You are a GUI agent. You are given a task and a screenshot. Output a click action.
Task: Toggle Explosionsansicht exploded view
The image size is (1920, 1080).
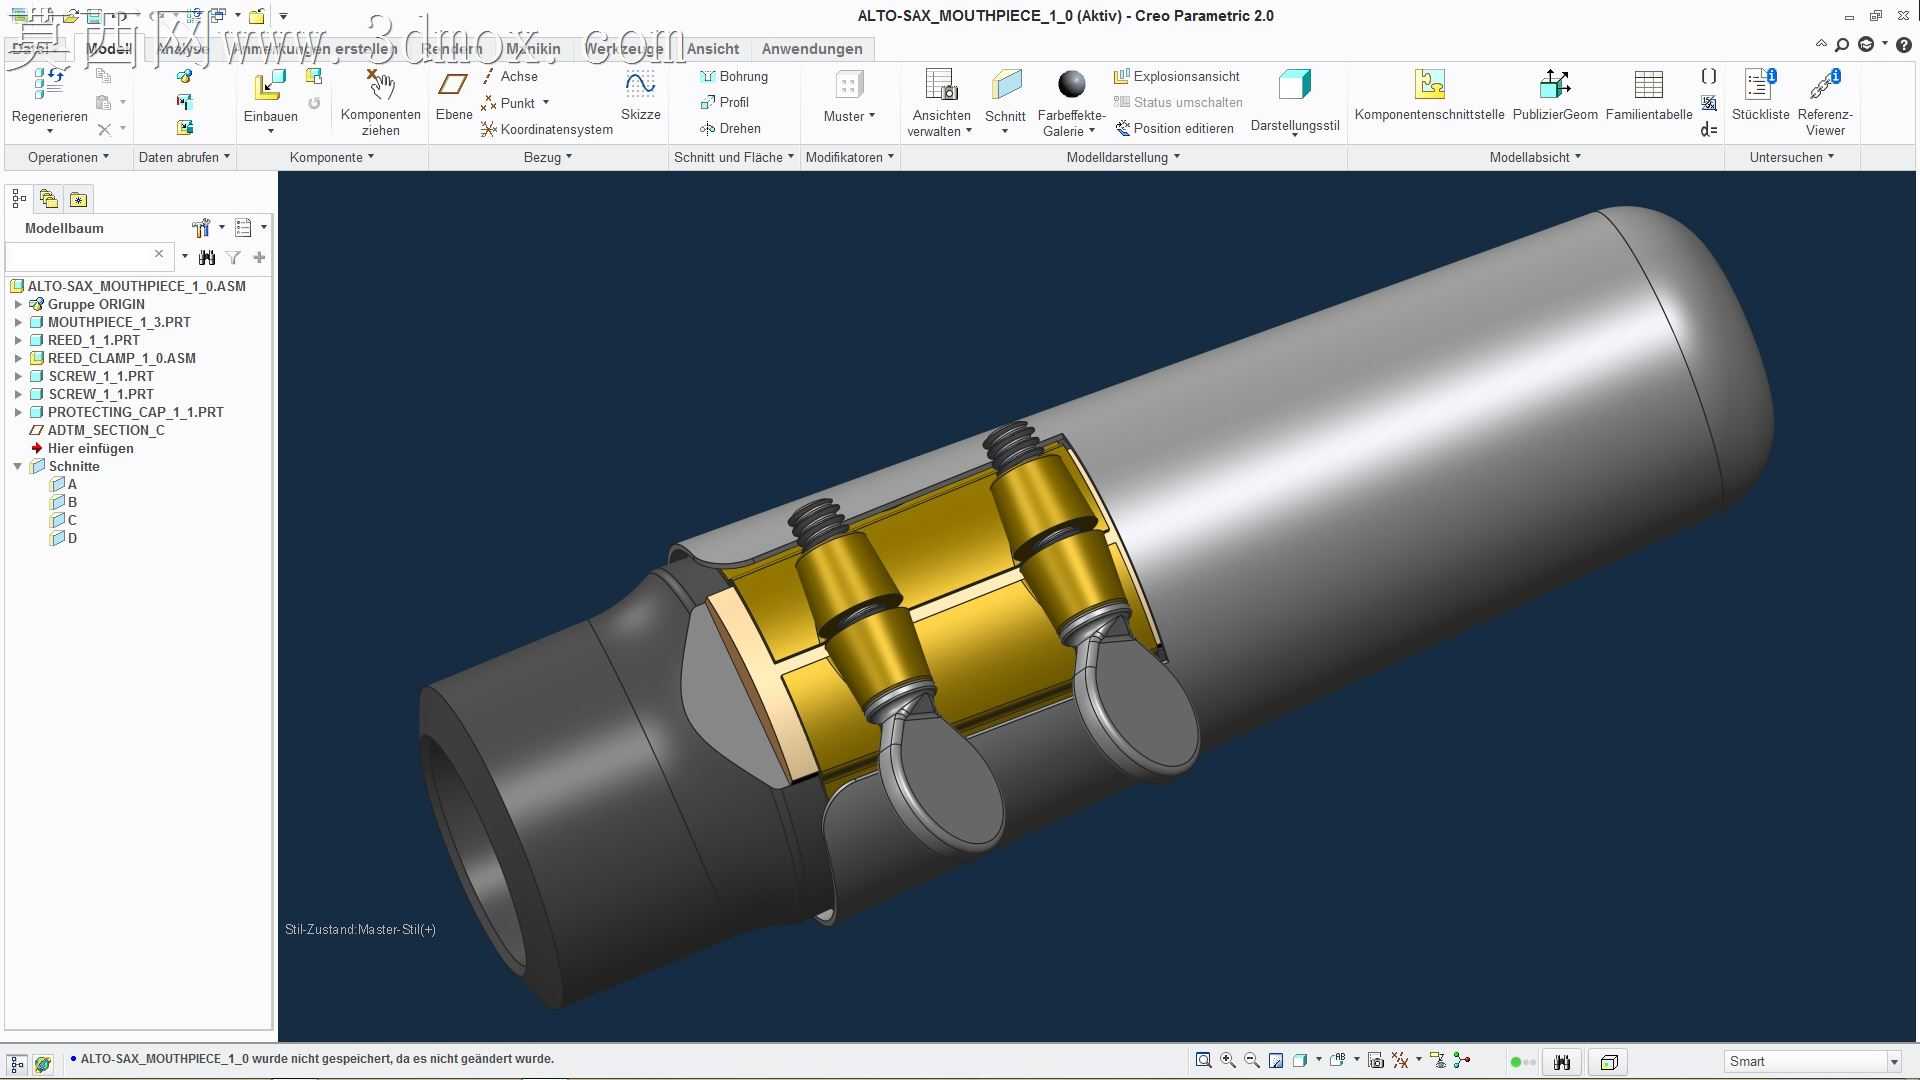1176,76
